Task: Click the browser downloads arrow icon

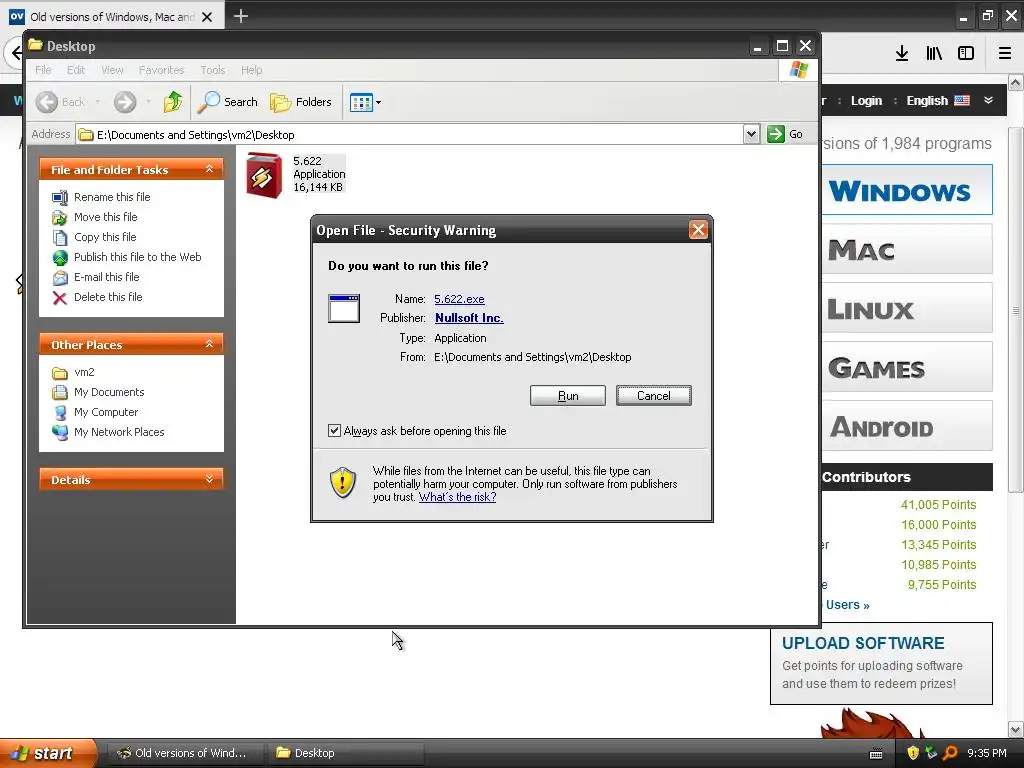Action: [902, 54]
